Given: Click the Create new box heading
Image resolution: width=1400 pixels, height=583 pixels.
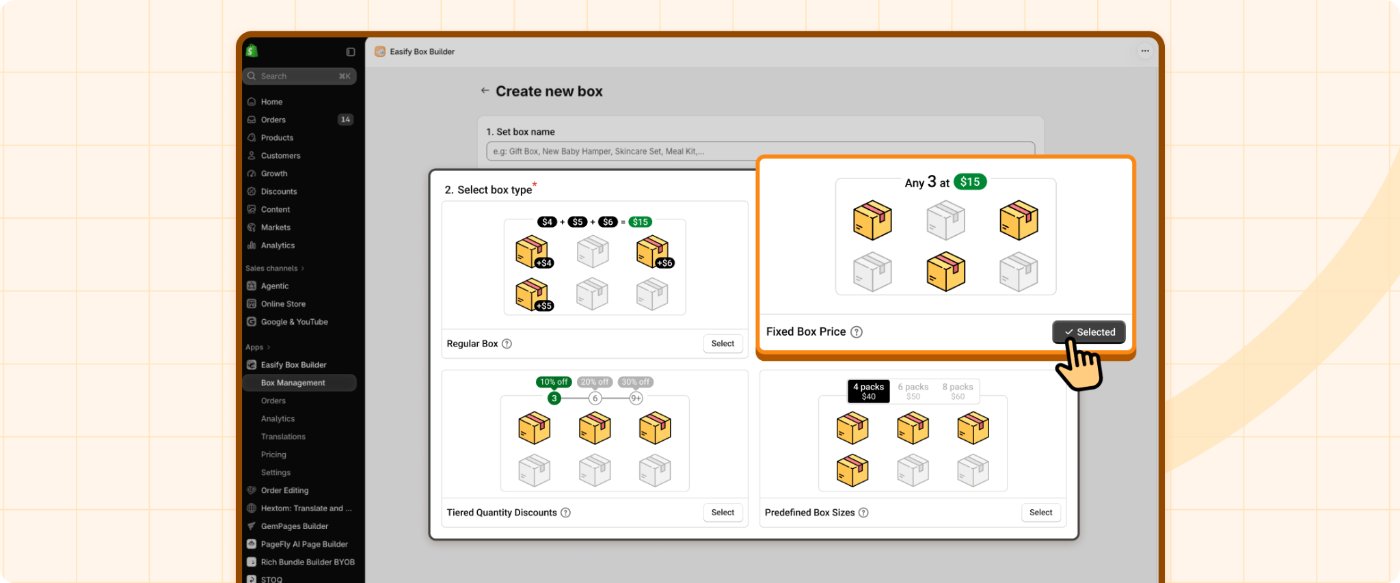Looking at the screenshot, I should pos(549,91).
